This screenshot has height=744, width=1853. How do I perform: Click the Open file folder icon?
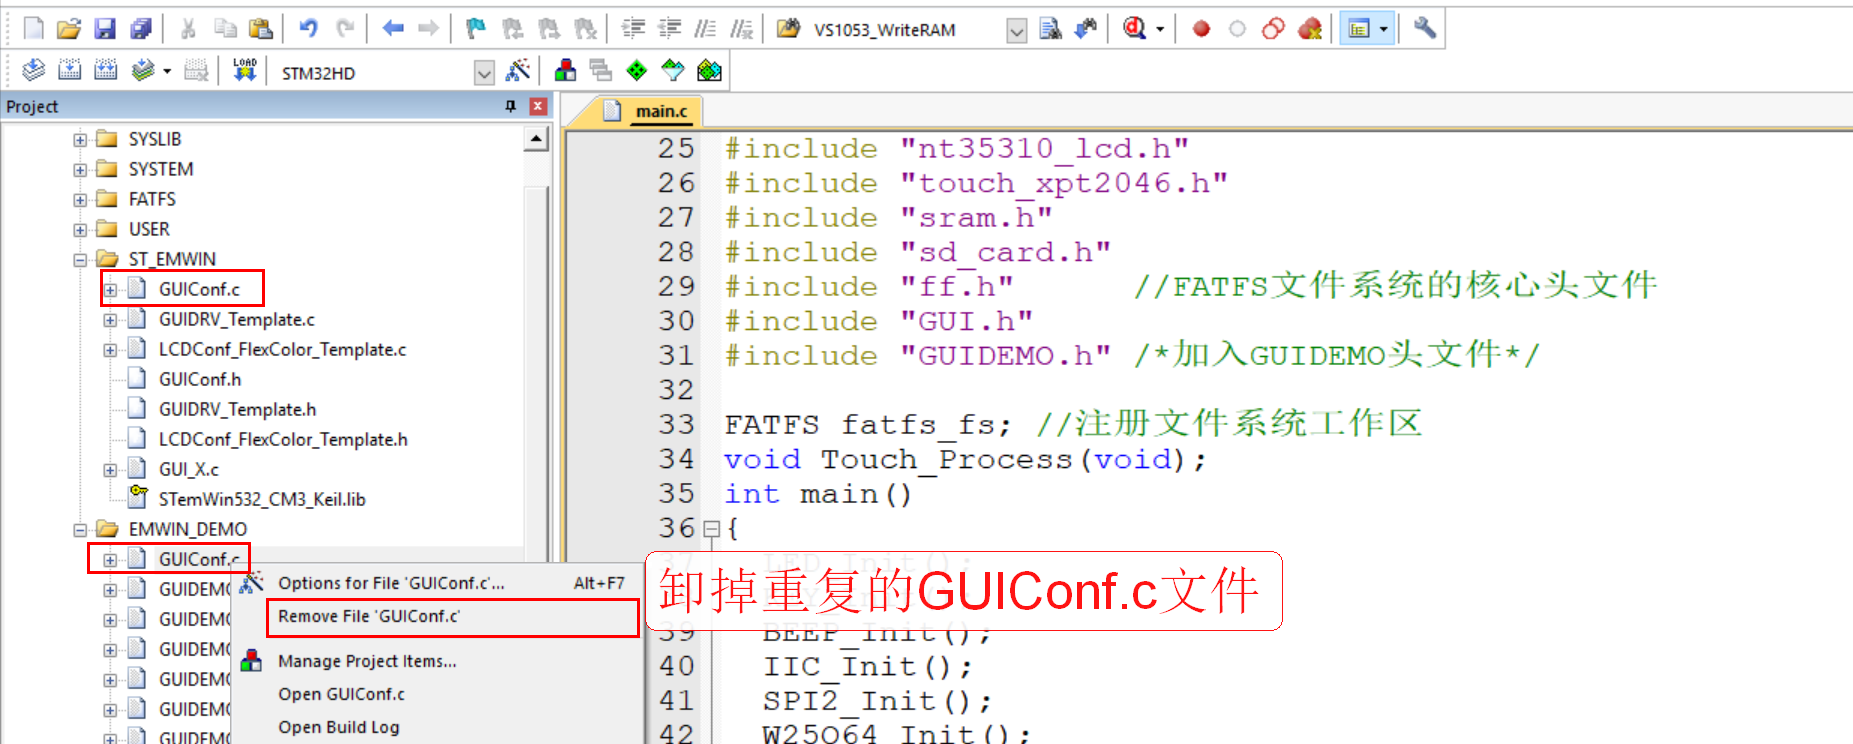(x=69, y=29)
